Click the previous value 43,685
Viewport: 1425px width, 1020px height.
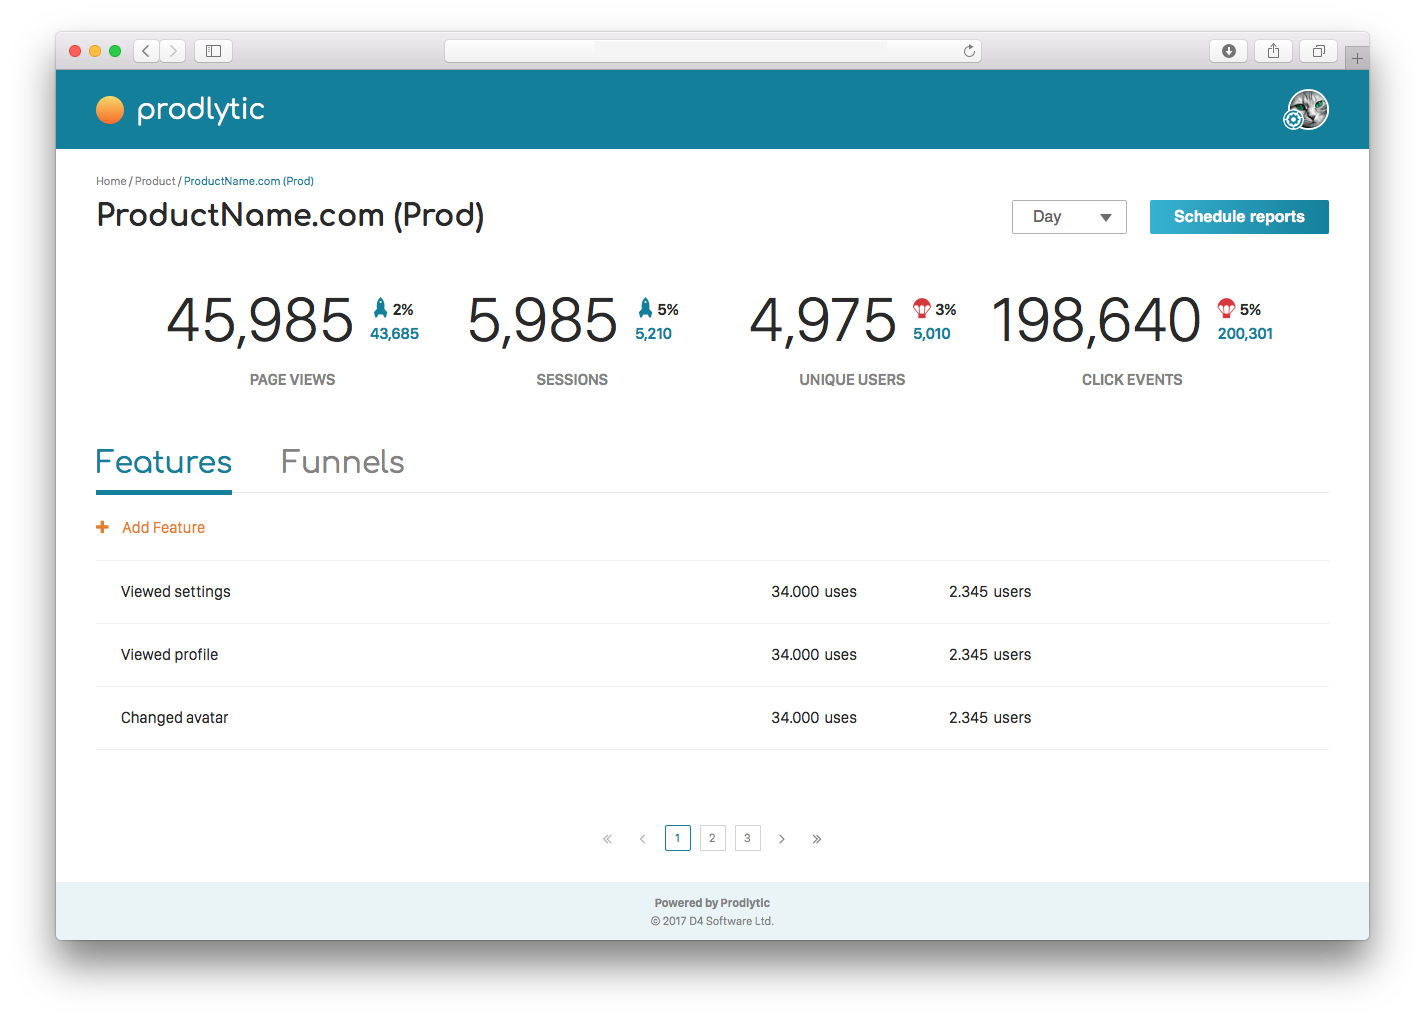(394, 334)
